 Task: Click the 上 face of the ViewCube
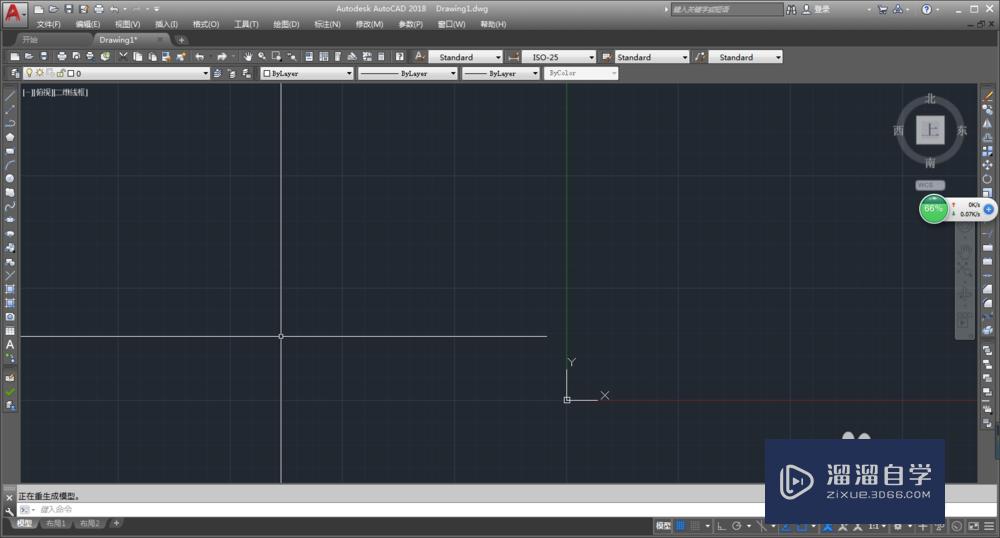[930, 130]
